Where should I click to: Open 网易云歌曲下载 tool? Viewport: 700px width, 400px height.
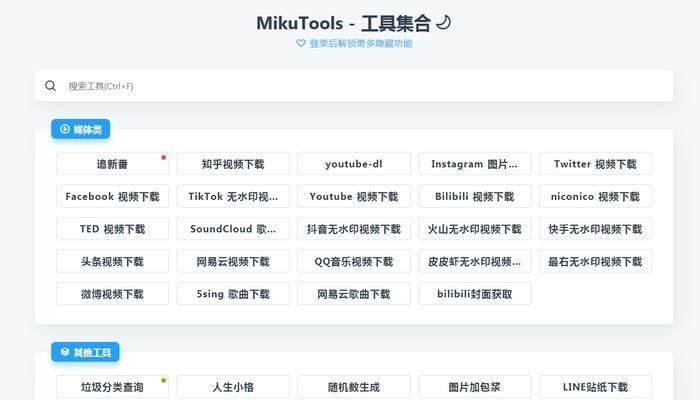coord(354,294)
